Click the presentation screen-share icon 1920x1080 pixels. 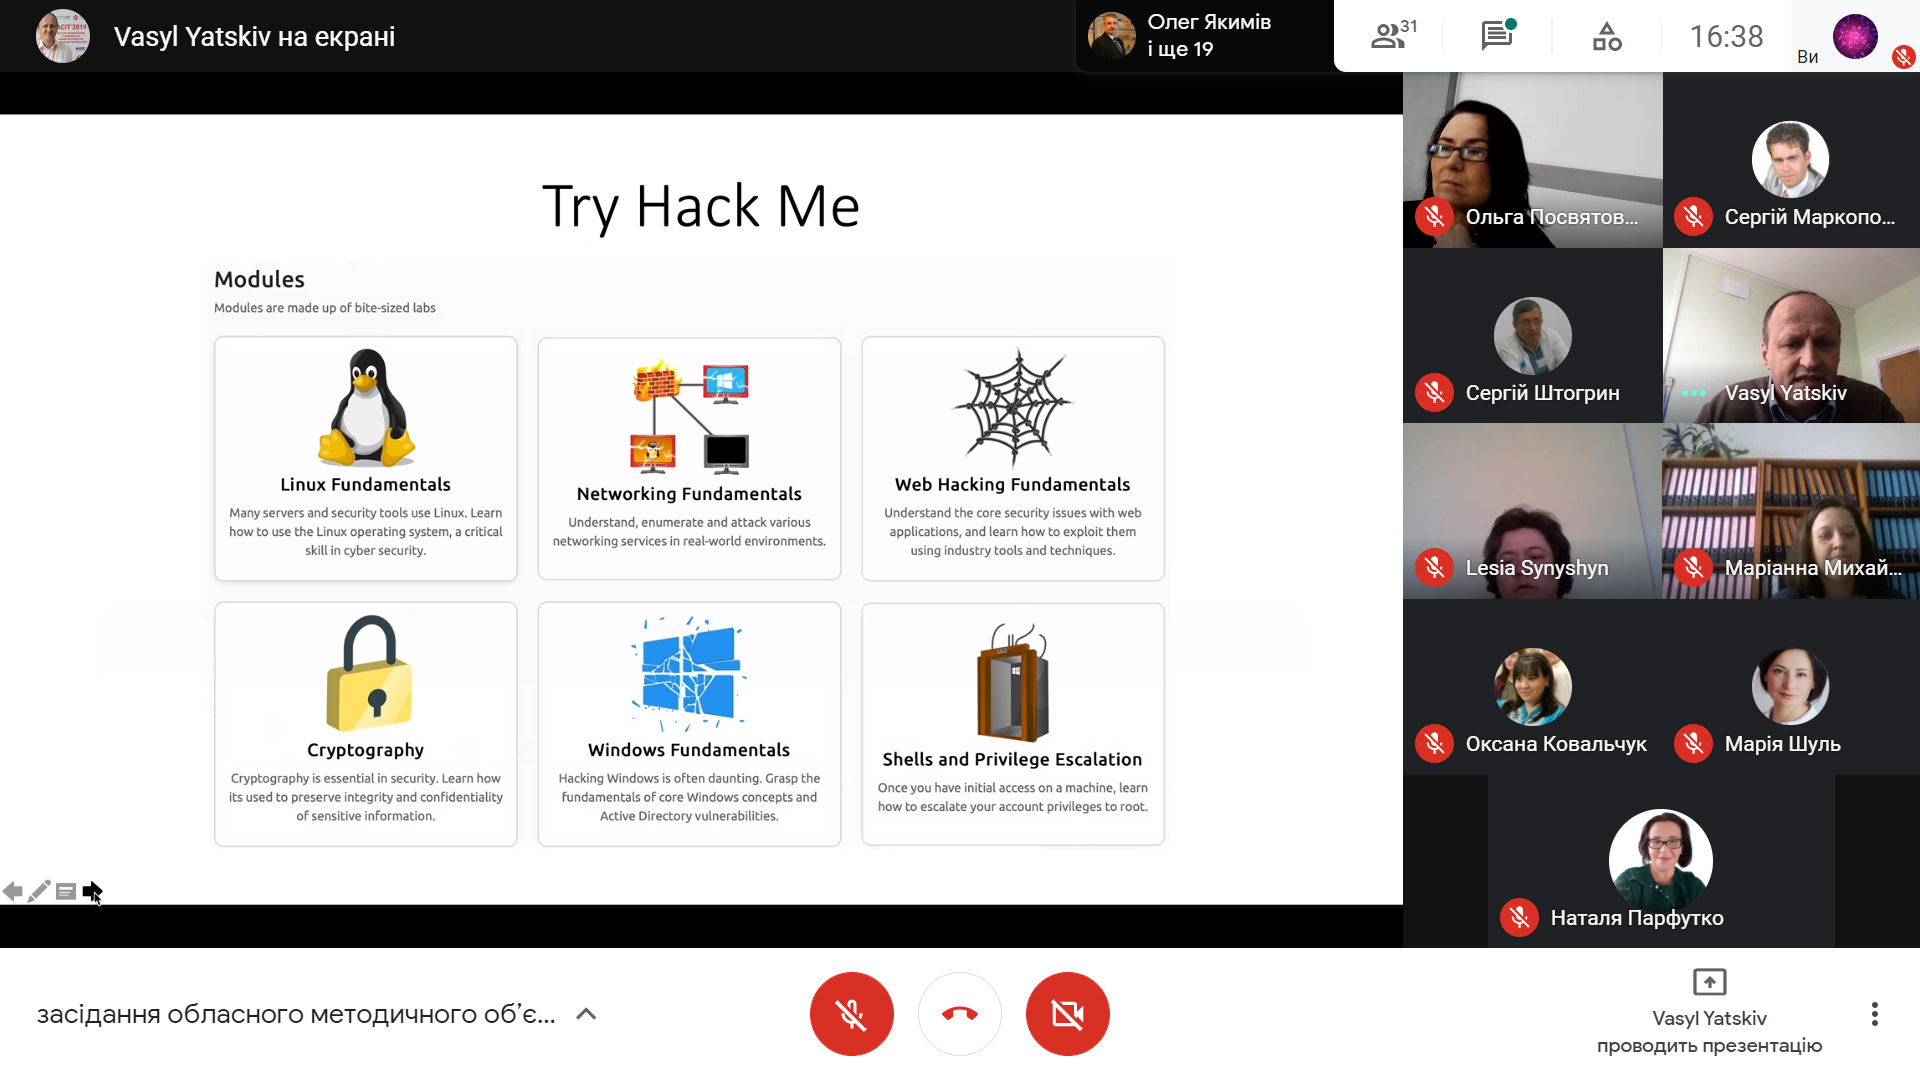[x=1709, y=983]
